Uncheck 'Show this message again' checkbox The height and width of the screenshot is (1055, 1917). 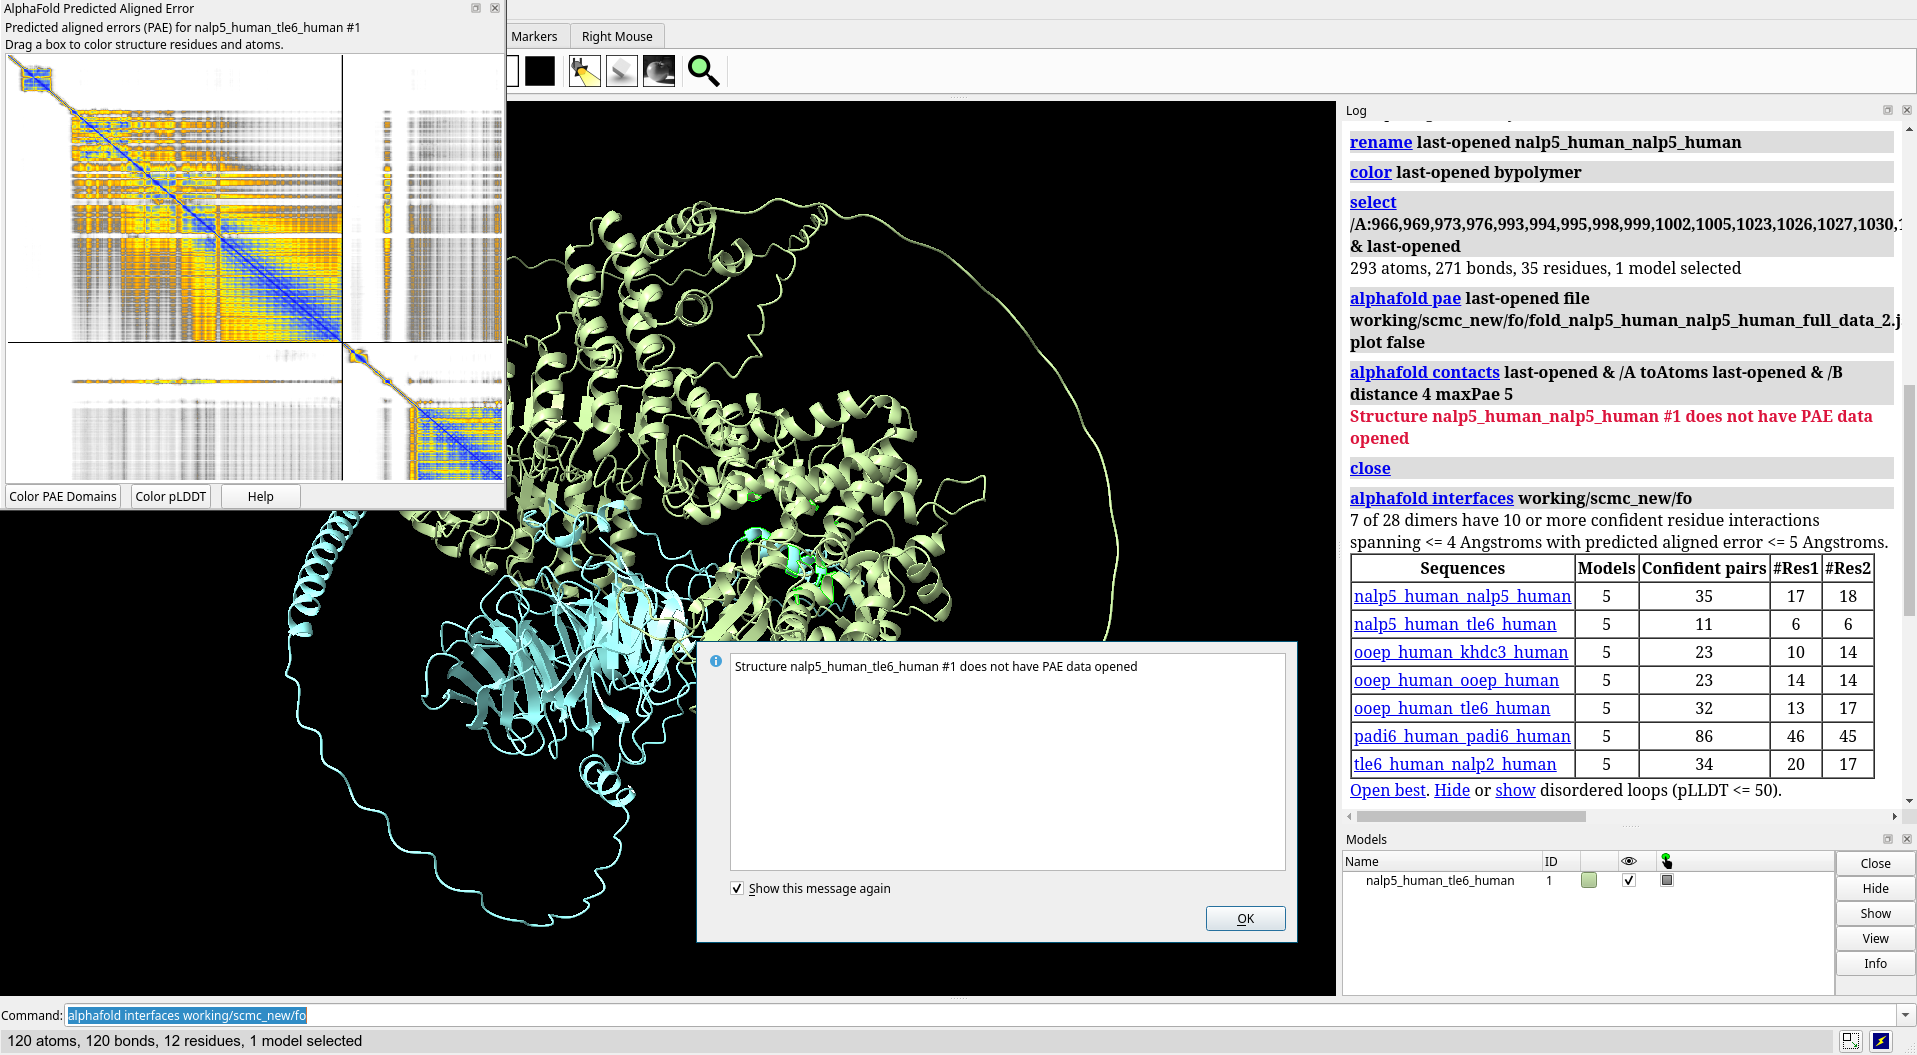[737, 888]
